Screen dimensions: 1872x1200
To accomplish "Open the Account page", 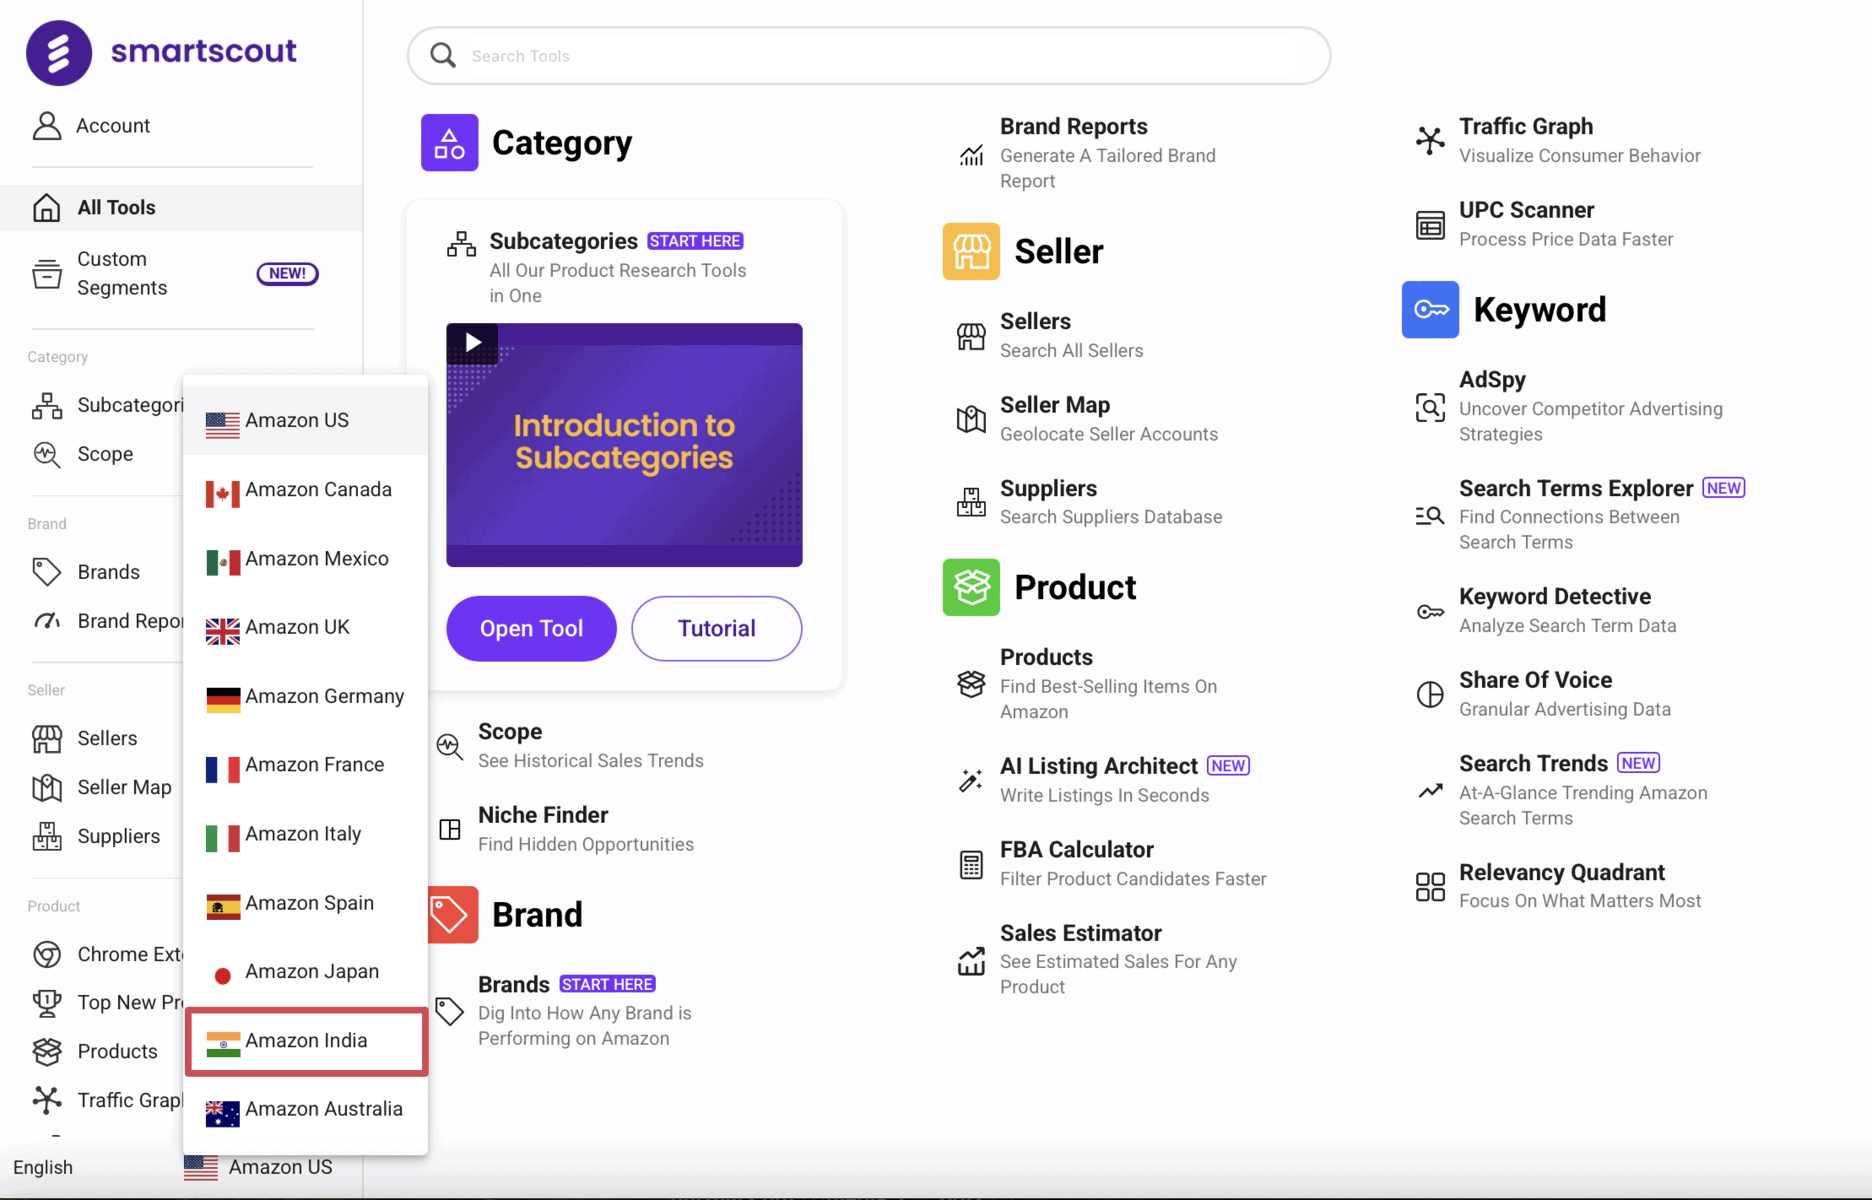I will pos(92,125).
